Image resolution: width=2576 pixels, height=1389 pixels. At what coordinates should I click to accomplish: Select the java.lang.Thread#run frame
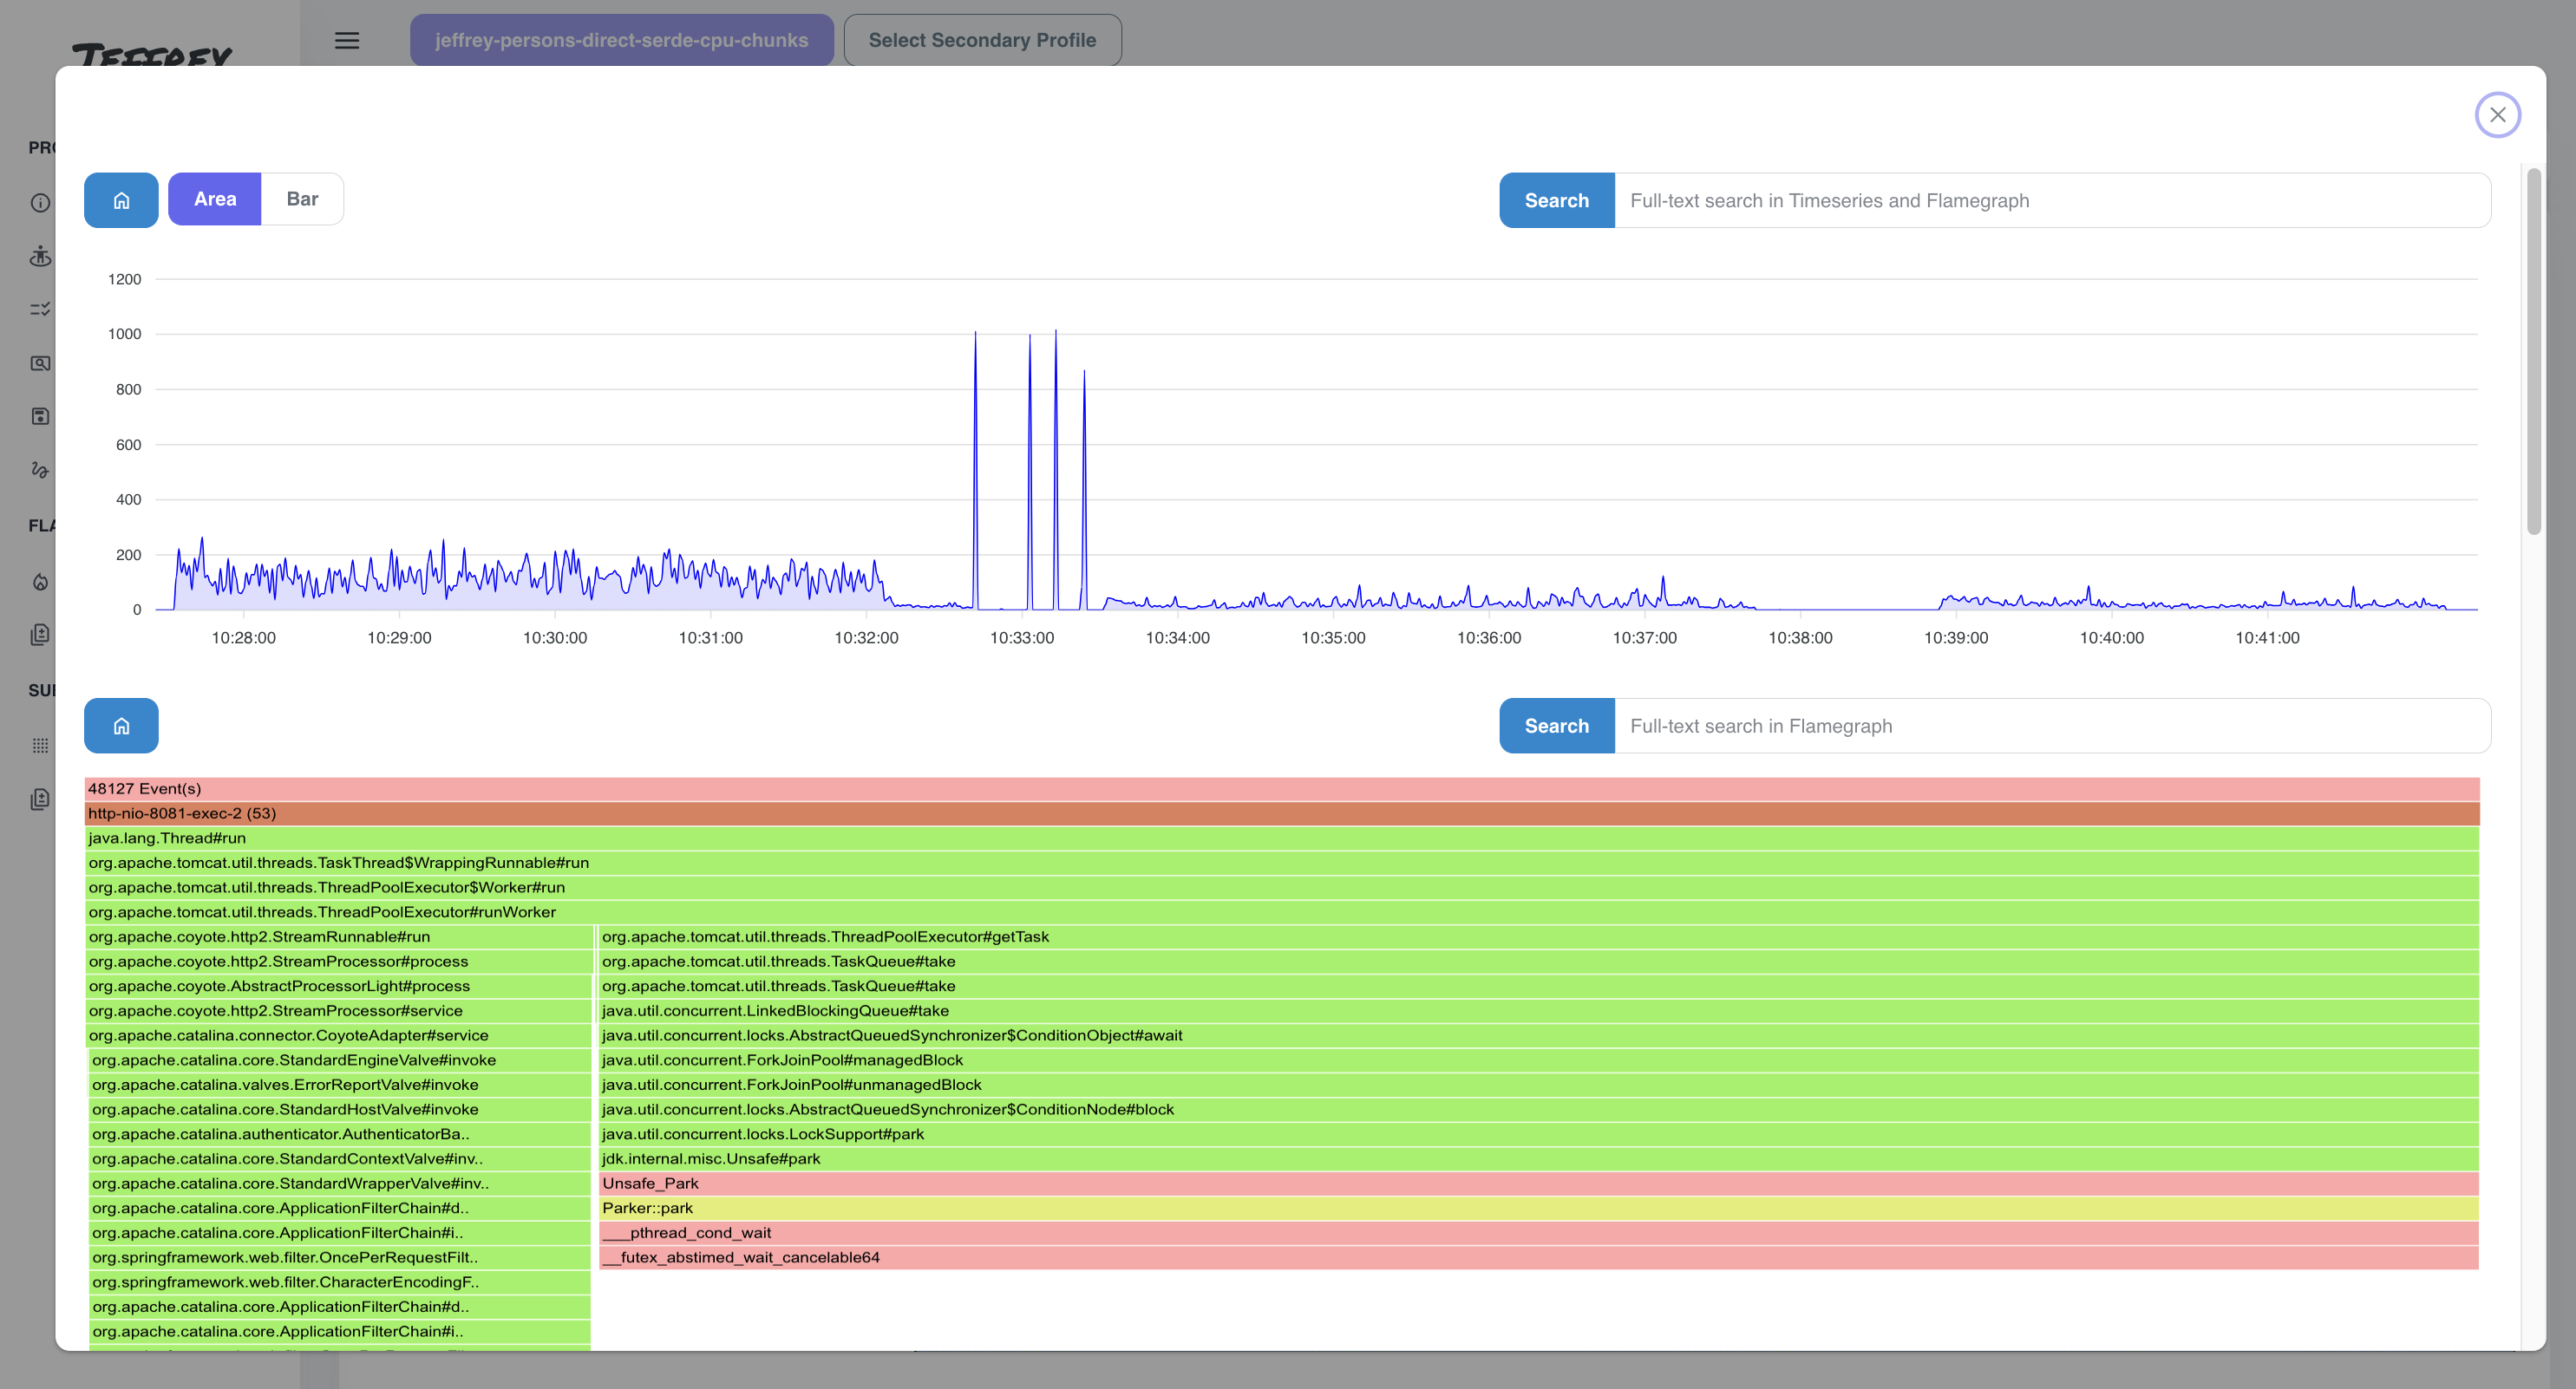point(1282,838)
